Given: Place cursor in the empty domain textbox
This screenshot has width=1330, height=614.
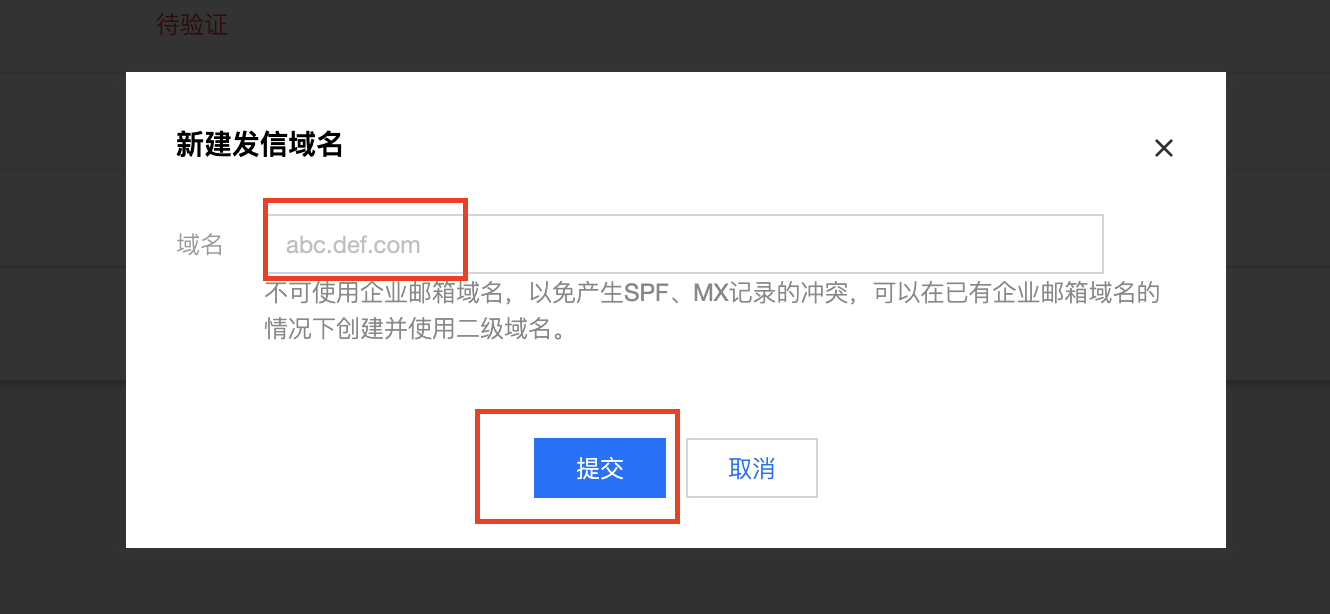Looking at the screenshot, I should point(684,244).
